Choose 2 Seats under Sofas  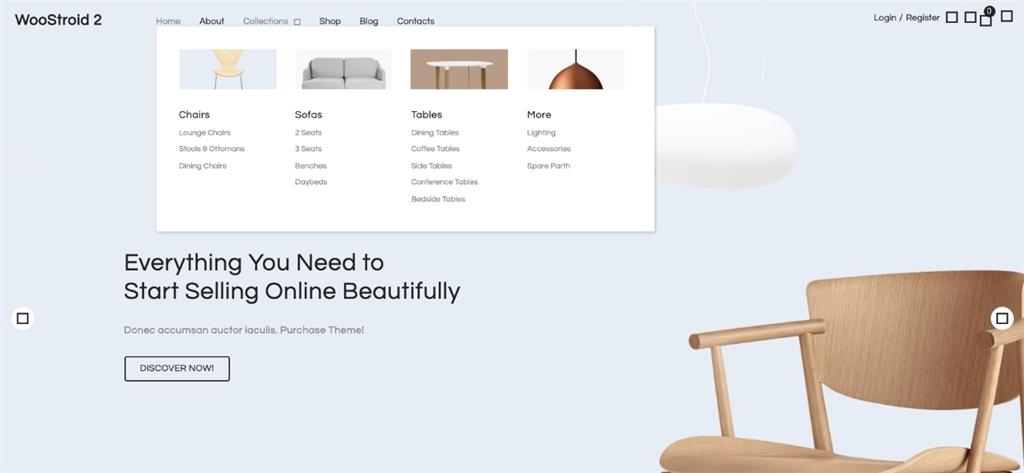click(x=308, y=133)
